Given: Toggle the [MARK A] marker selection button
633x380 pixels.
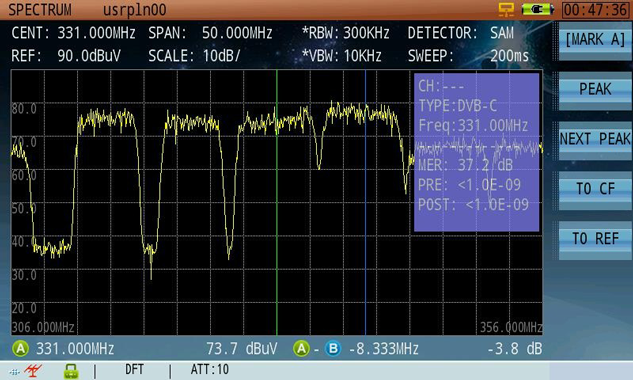Looking at the screenshot, I should (x=595, y=41).
